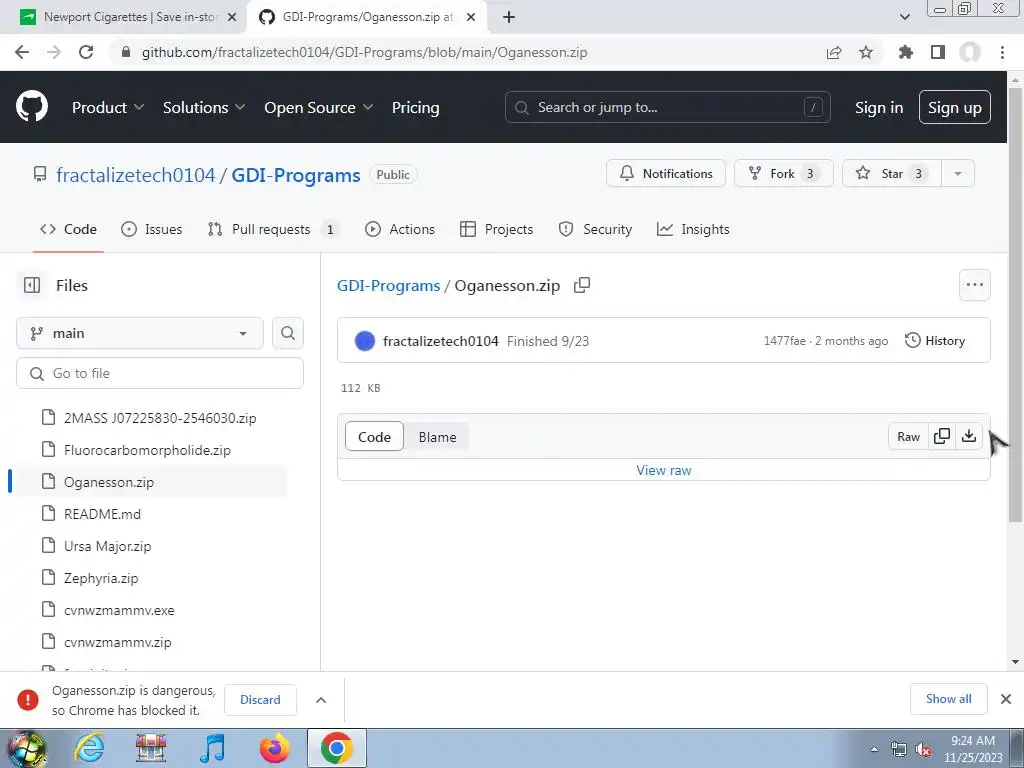This screenshot has width=1024, height=768.
Task: Open the Chrome profile avatar
Action: [x=970, y=52]
